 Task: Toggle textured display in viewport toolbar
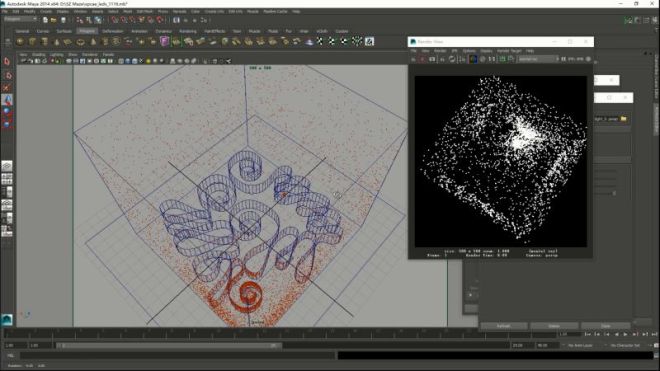141,61
